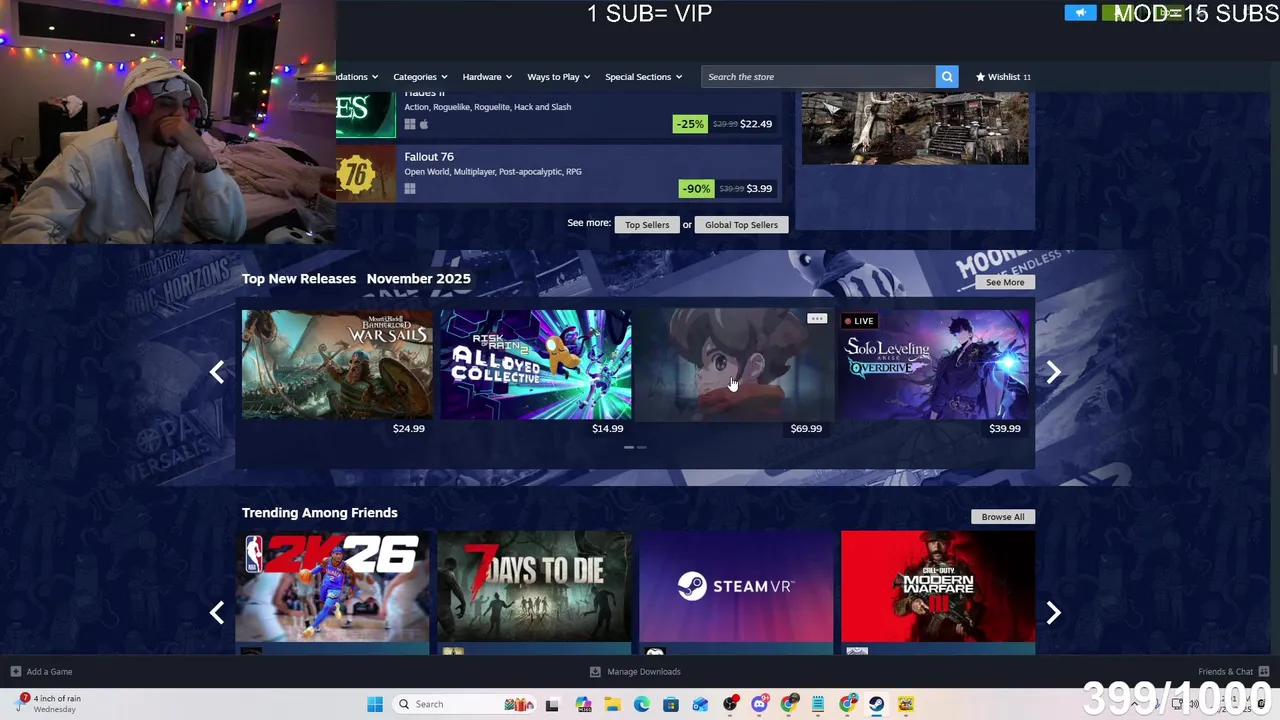
Task: Expand the Special Sections dropdown
Action: [x=643, y=77]
